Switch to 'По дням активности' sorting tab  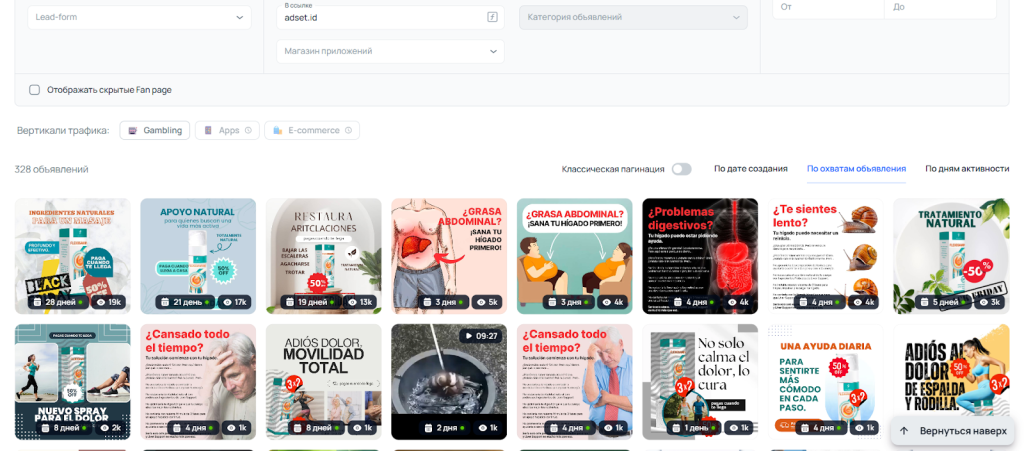pyautogui.click(x=966, y=169)
